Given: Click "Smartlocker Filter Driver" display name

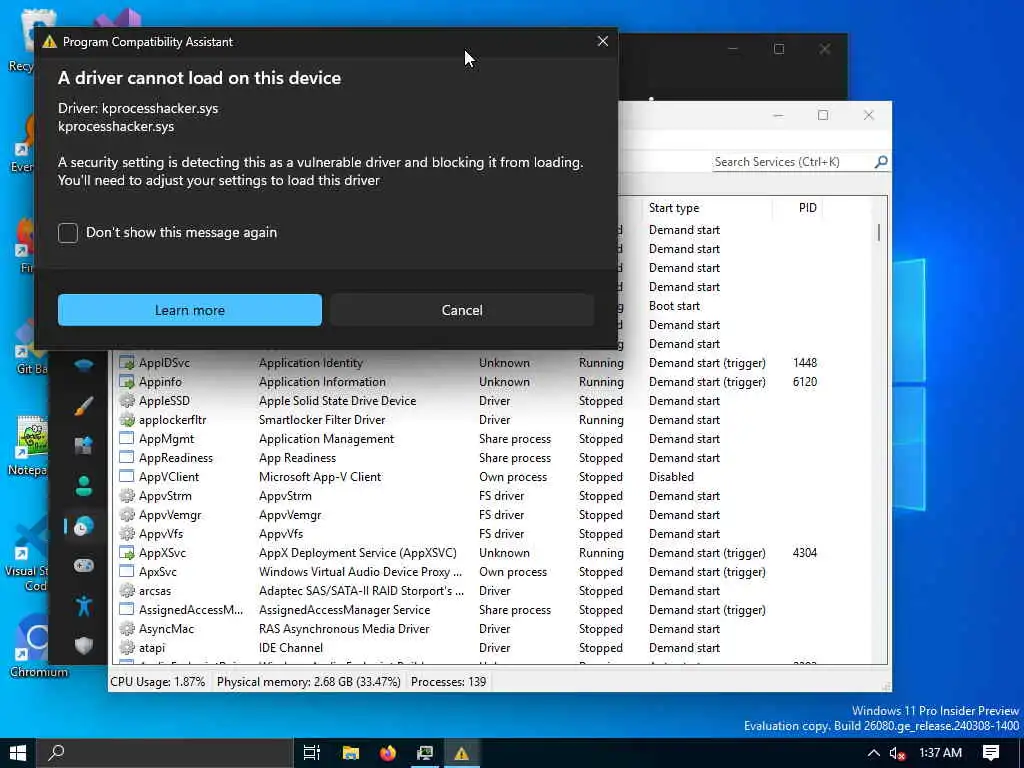Looking at the screenshot, I should point(322,420).
